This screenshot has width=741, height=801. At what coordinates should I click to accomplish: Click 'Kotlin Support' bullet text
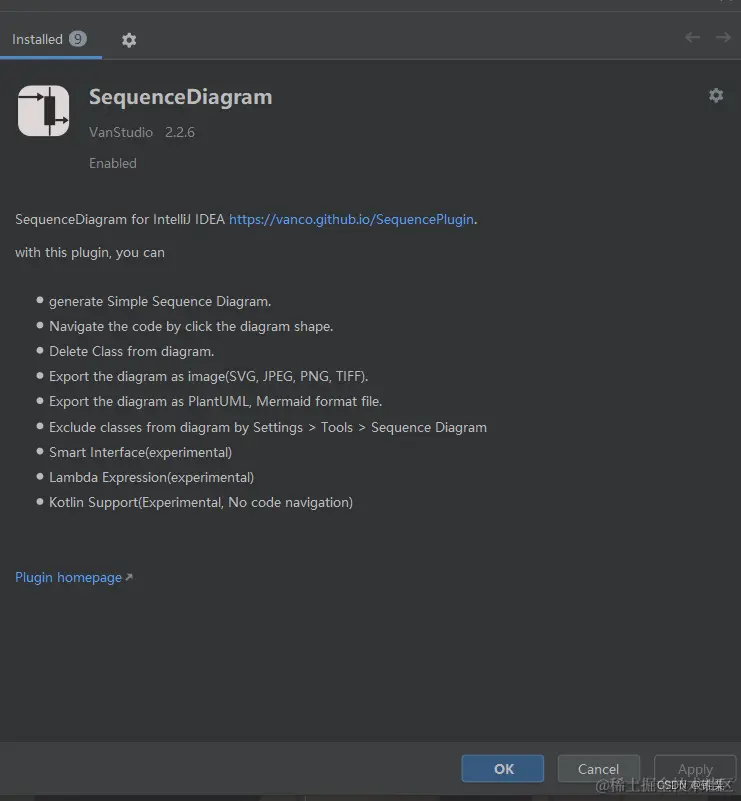click(x=201, y=503)
